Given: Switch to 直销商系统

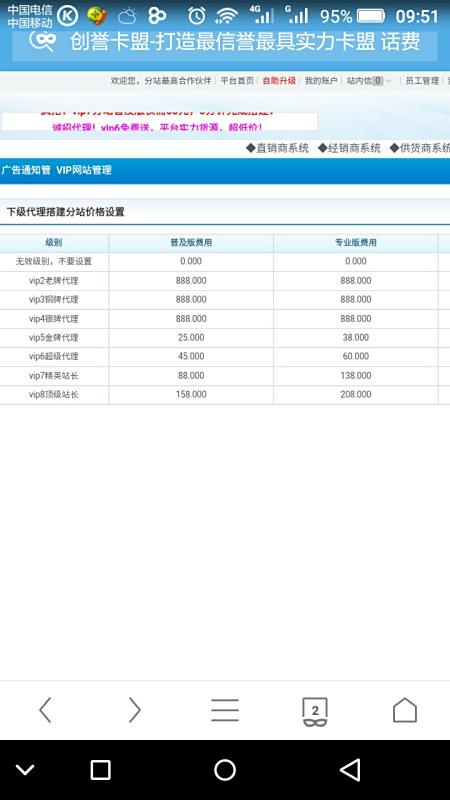Looking at the screenshot, I should pyautogui.click(x=278, y=148).
